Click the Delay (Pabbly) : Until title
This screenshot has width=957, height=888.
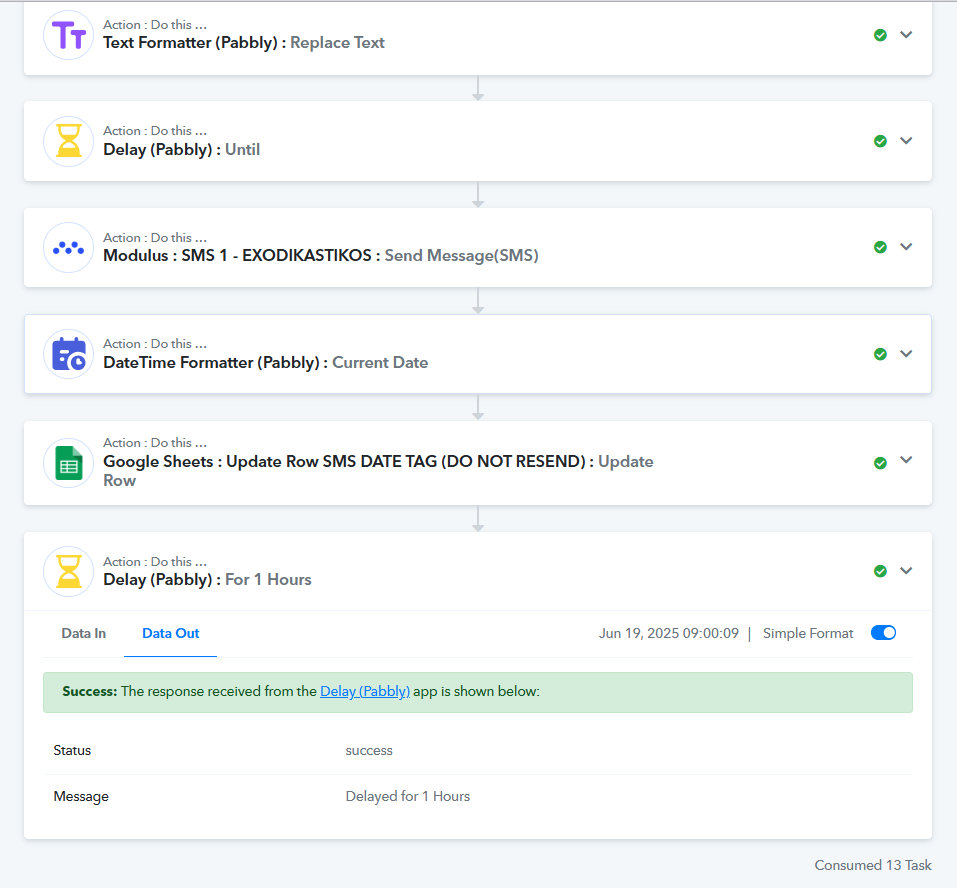181,150
